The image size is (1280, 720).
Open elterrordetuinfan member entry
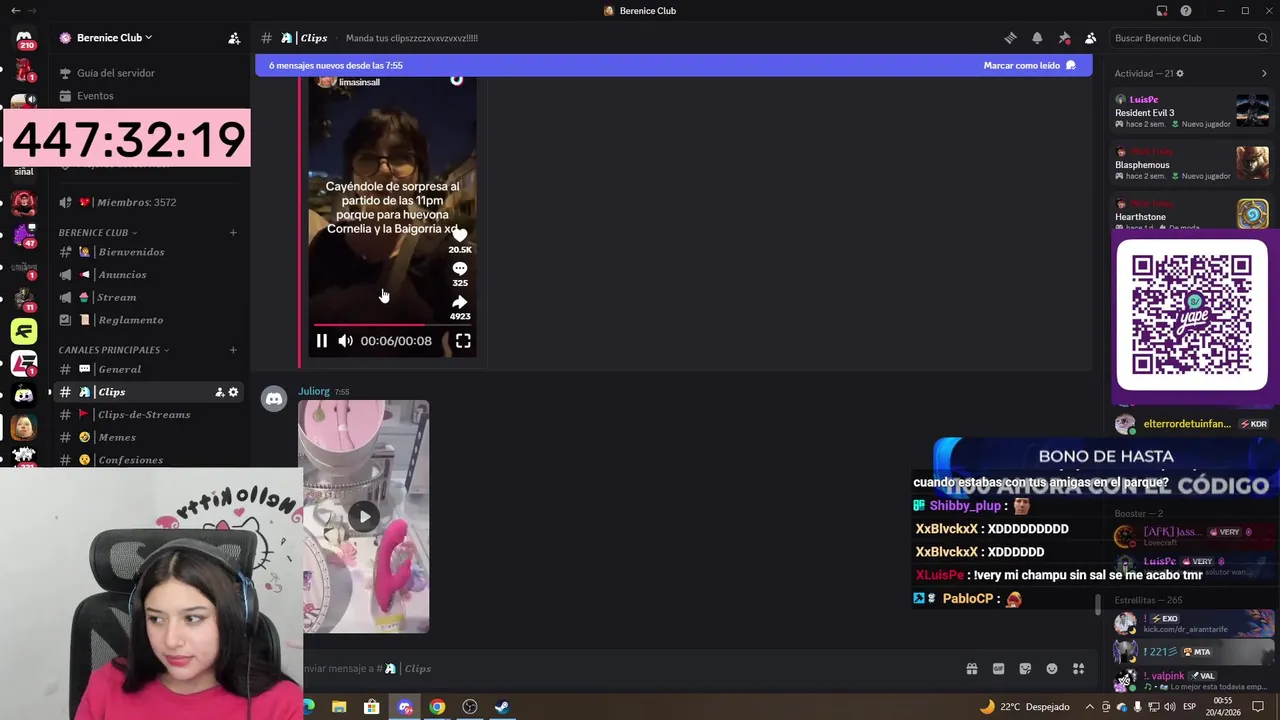click(1192, 424)
